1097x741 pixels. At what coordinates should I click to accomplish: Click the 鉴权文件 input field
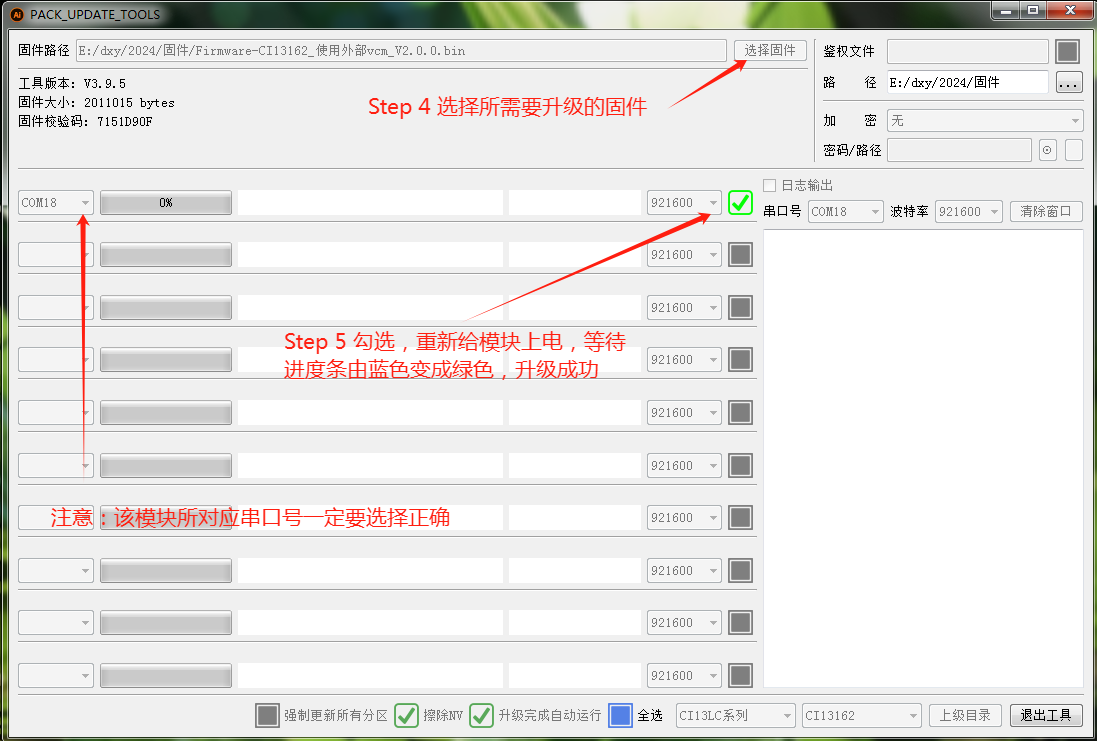(x=968, y=51)
